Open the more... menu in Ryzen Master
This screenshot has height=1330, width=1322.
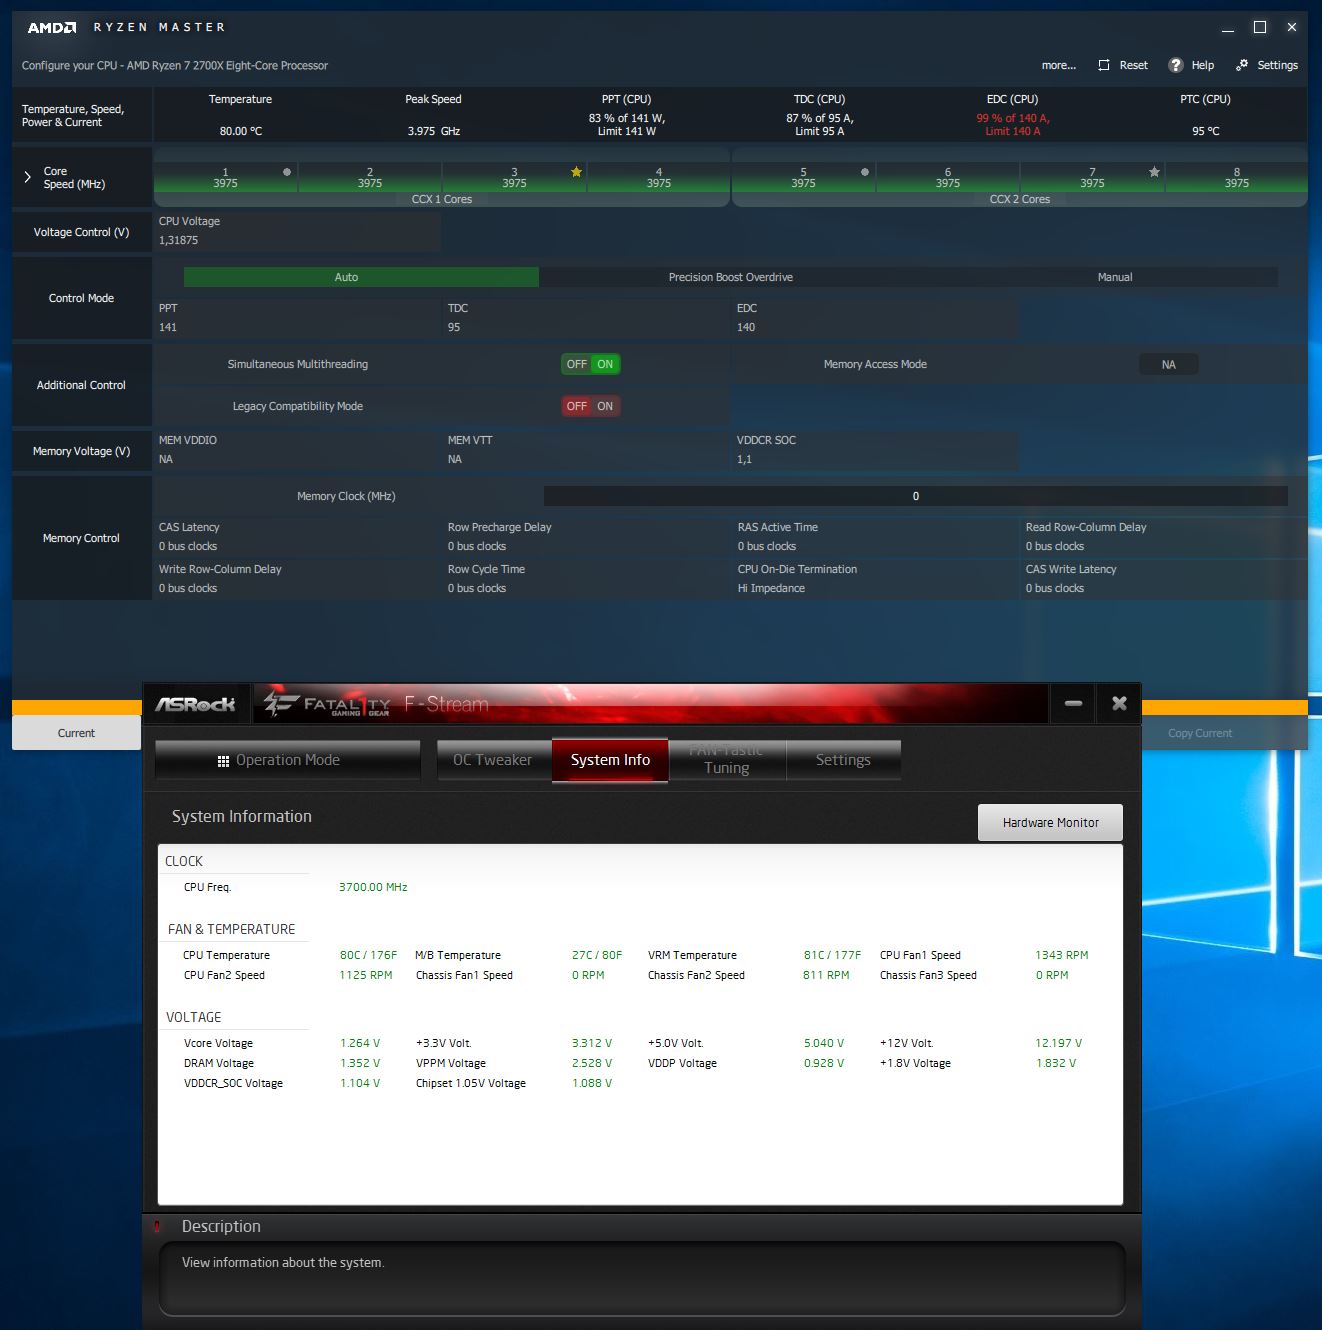tap(1059, 65)
